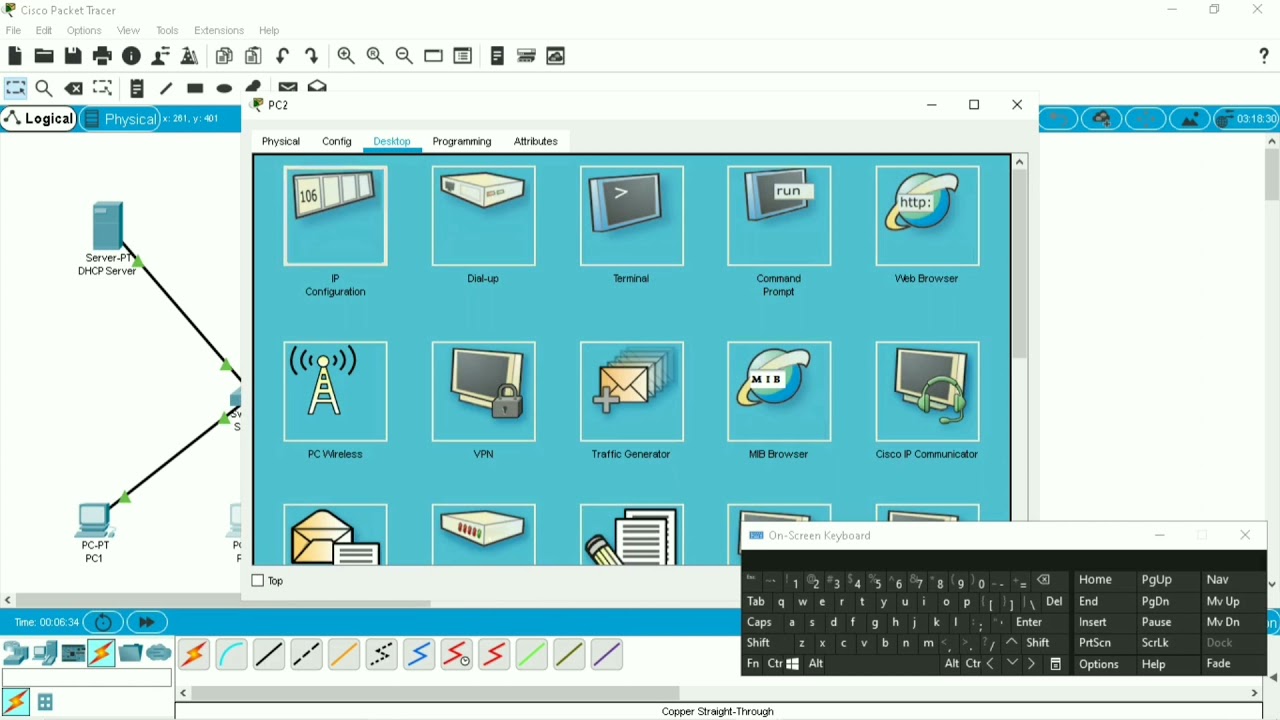Select the Inspect magnifier tool
Viewport: 1280px width, 720px height.
click(x=45, y=88)
